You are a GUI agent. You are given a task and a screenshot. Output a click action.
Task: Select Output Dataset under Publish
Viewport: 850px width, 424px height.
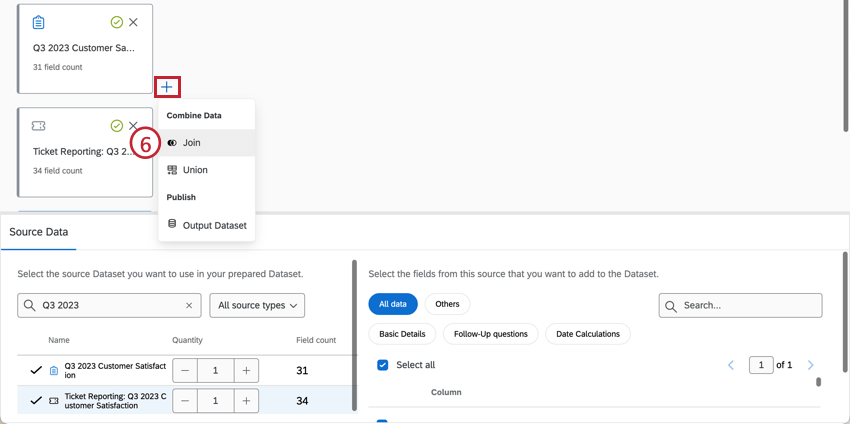(207, 225)
